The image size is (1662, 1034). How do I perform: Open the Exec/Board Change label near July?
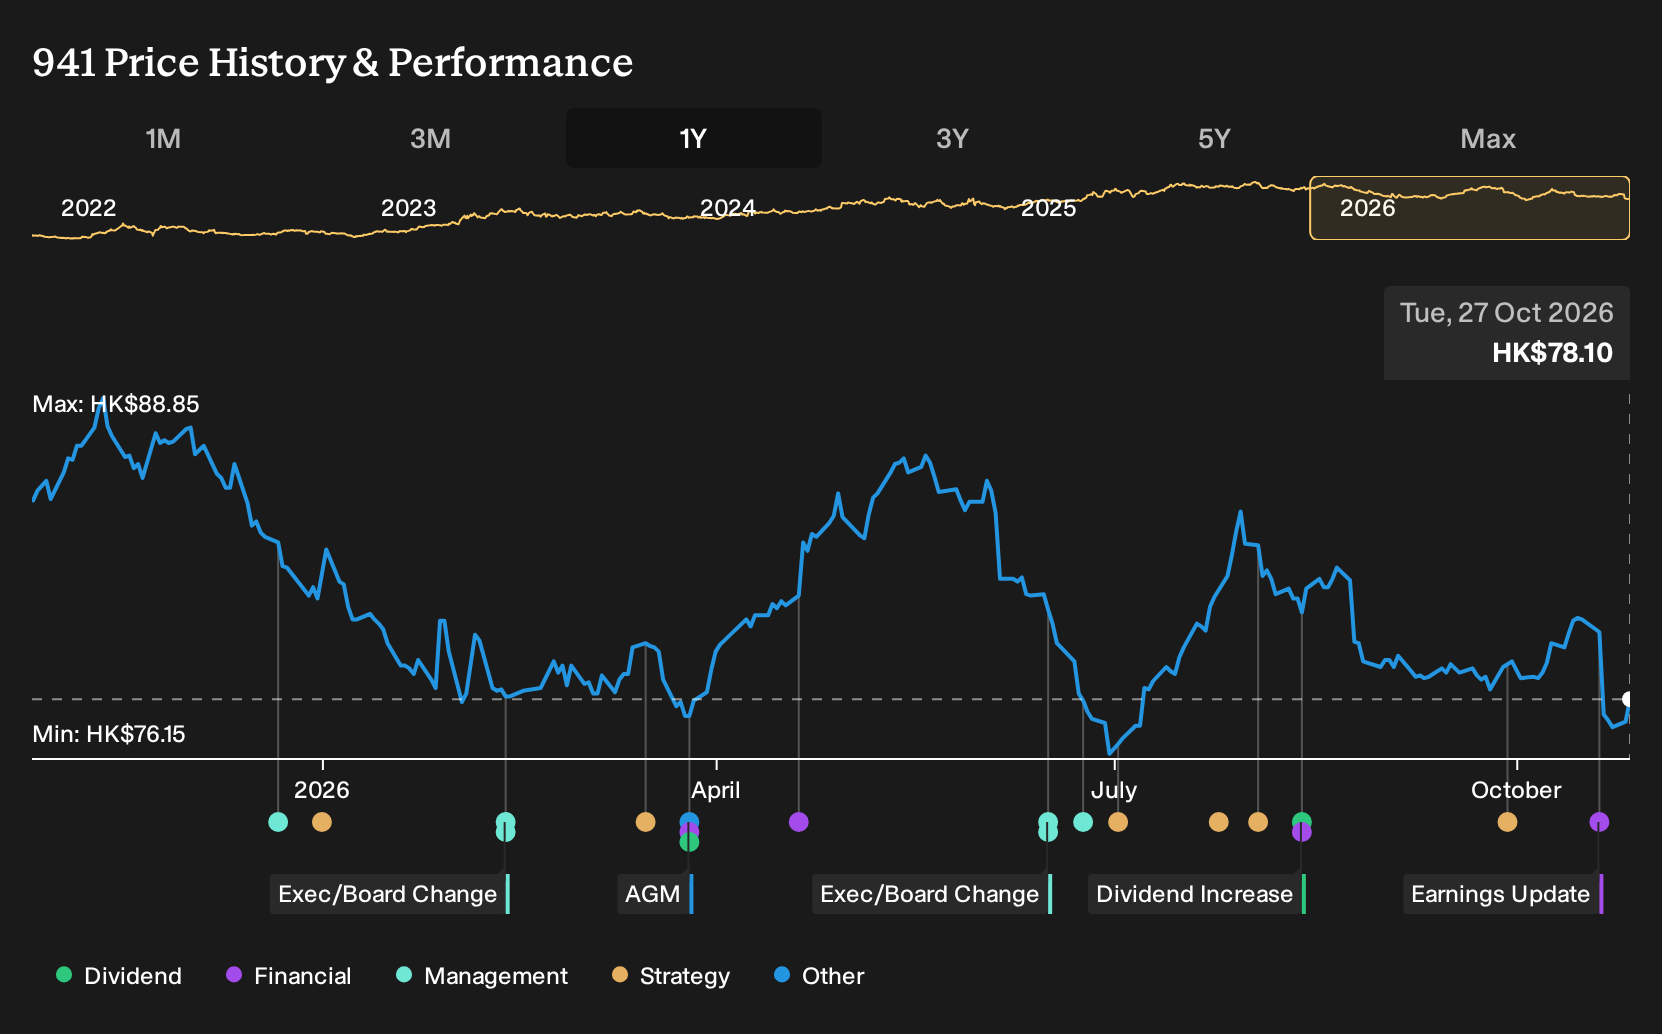click(x=930, y=894)
